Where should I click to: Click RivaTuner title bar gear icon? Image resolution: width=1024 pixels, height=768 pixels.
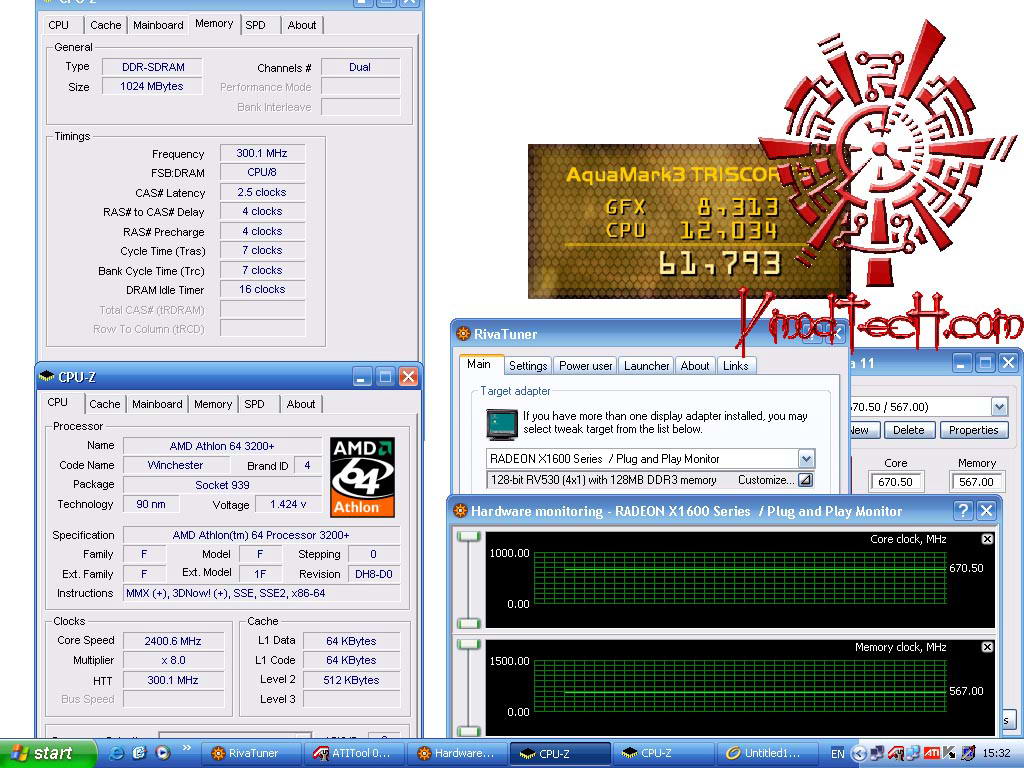(x=463, y=334)
